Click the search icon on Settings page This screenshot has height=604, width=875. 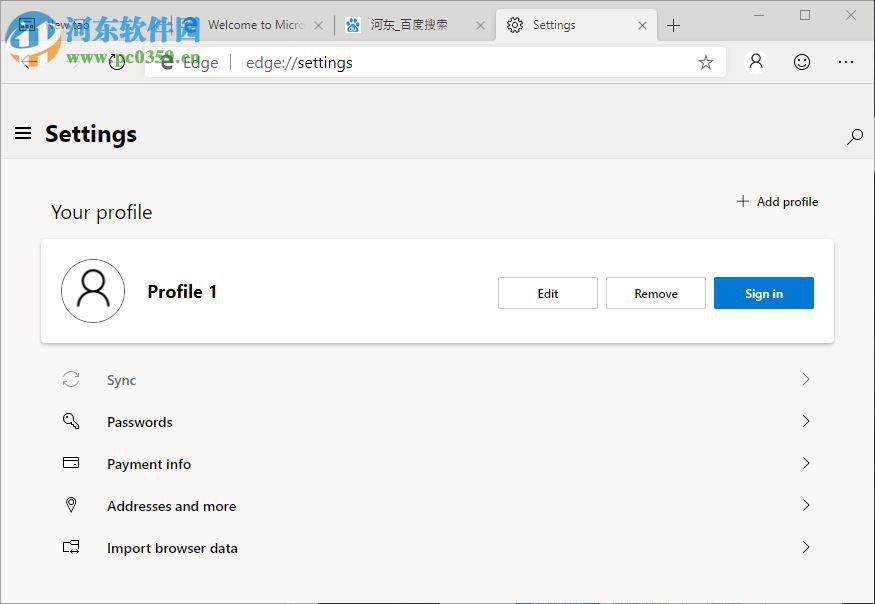pyautogui.click(x=855, y=136)
